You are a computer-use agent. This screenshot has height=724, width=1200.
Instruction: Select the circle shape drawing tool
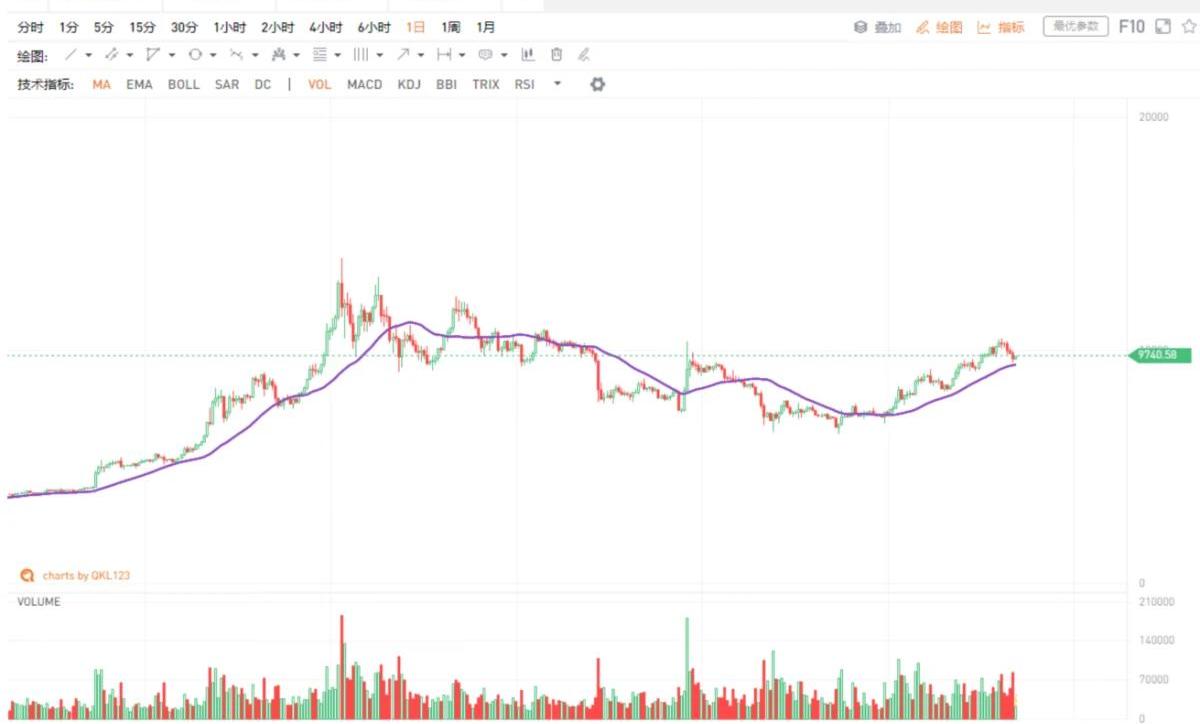coord(195,55)
